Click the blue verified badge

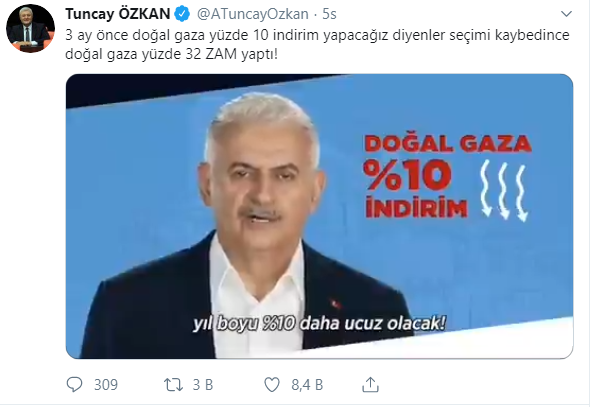(182, 14)
